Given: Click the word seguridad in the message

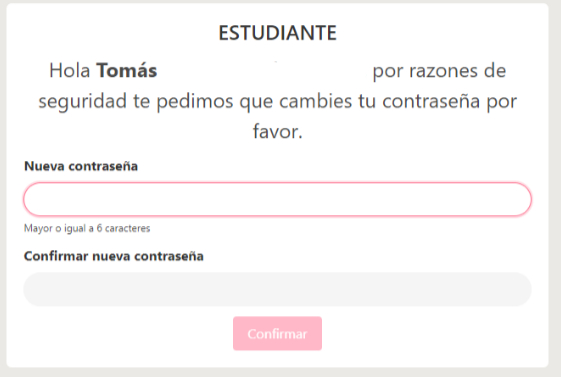Looking at the screenshot, I should (83, 101).
